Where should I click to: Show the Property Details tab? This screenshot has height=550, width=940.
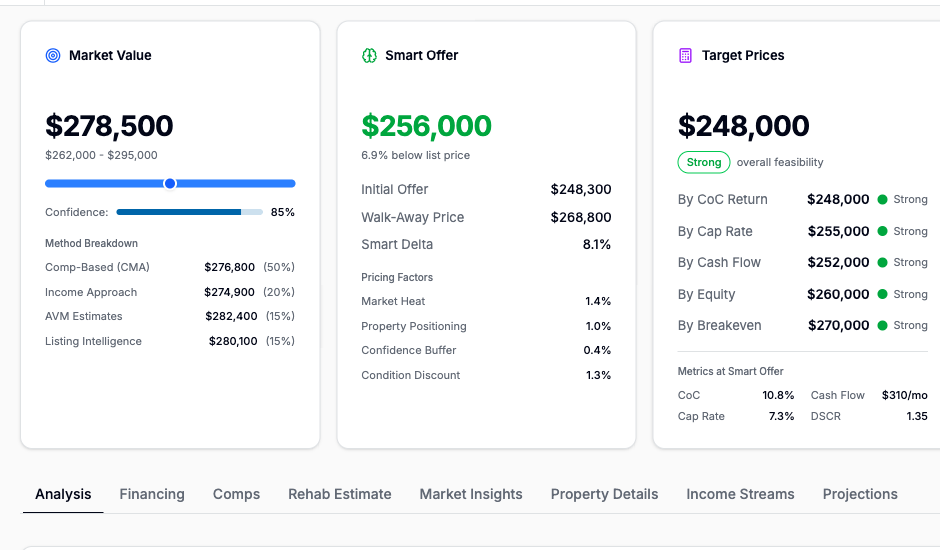(x=604, y=494)
